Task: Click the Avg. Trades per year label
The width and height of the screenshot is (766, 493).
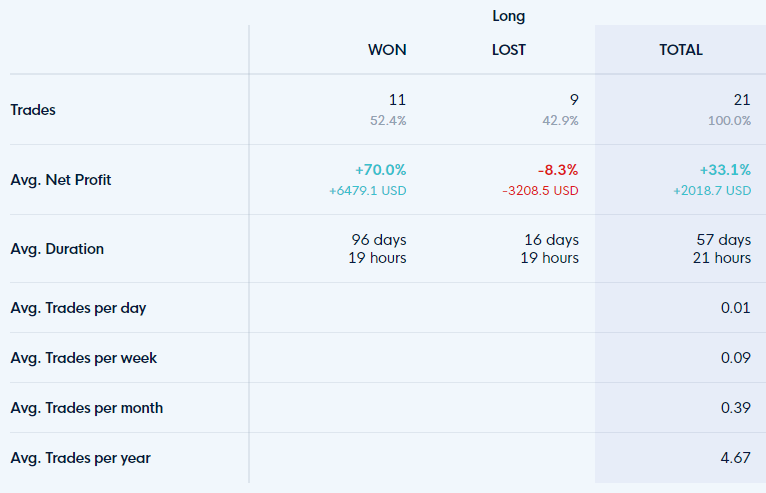Action: click(x=81, y=458)
